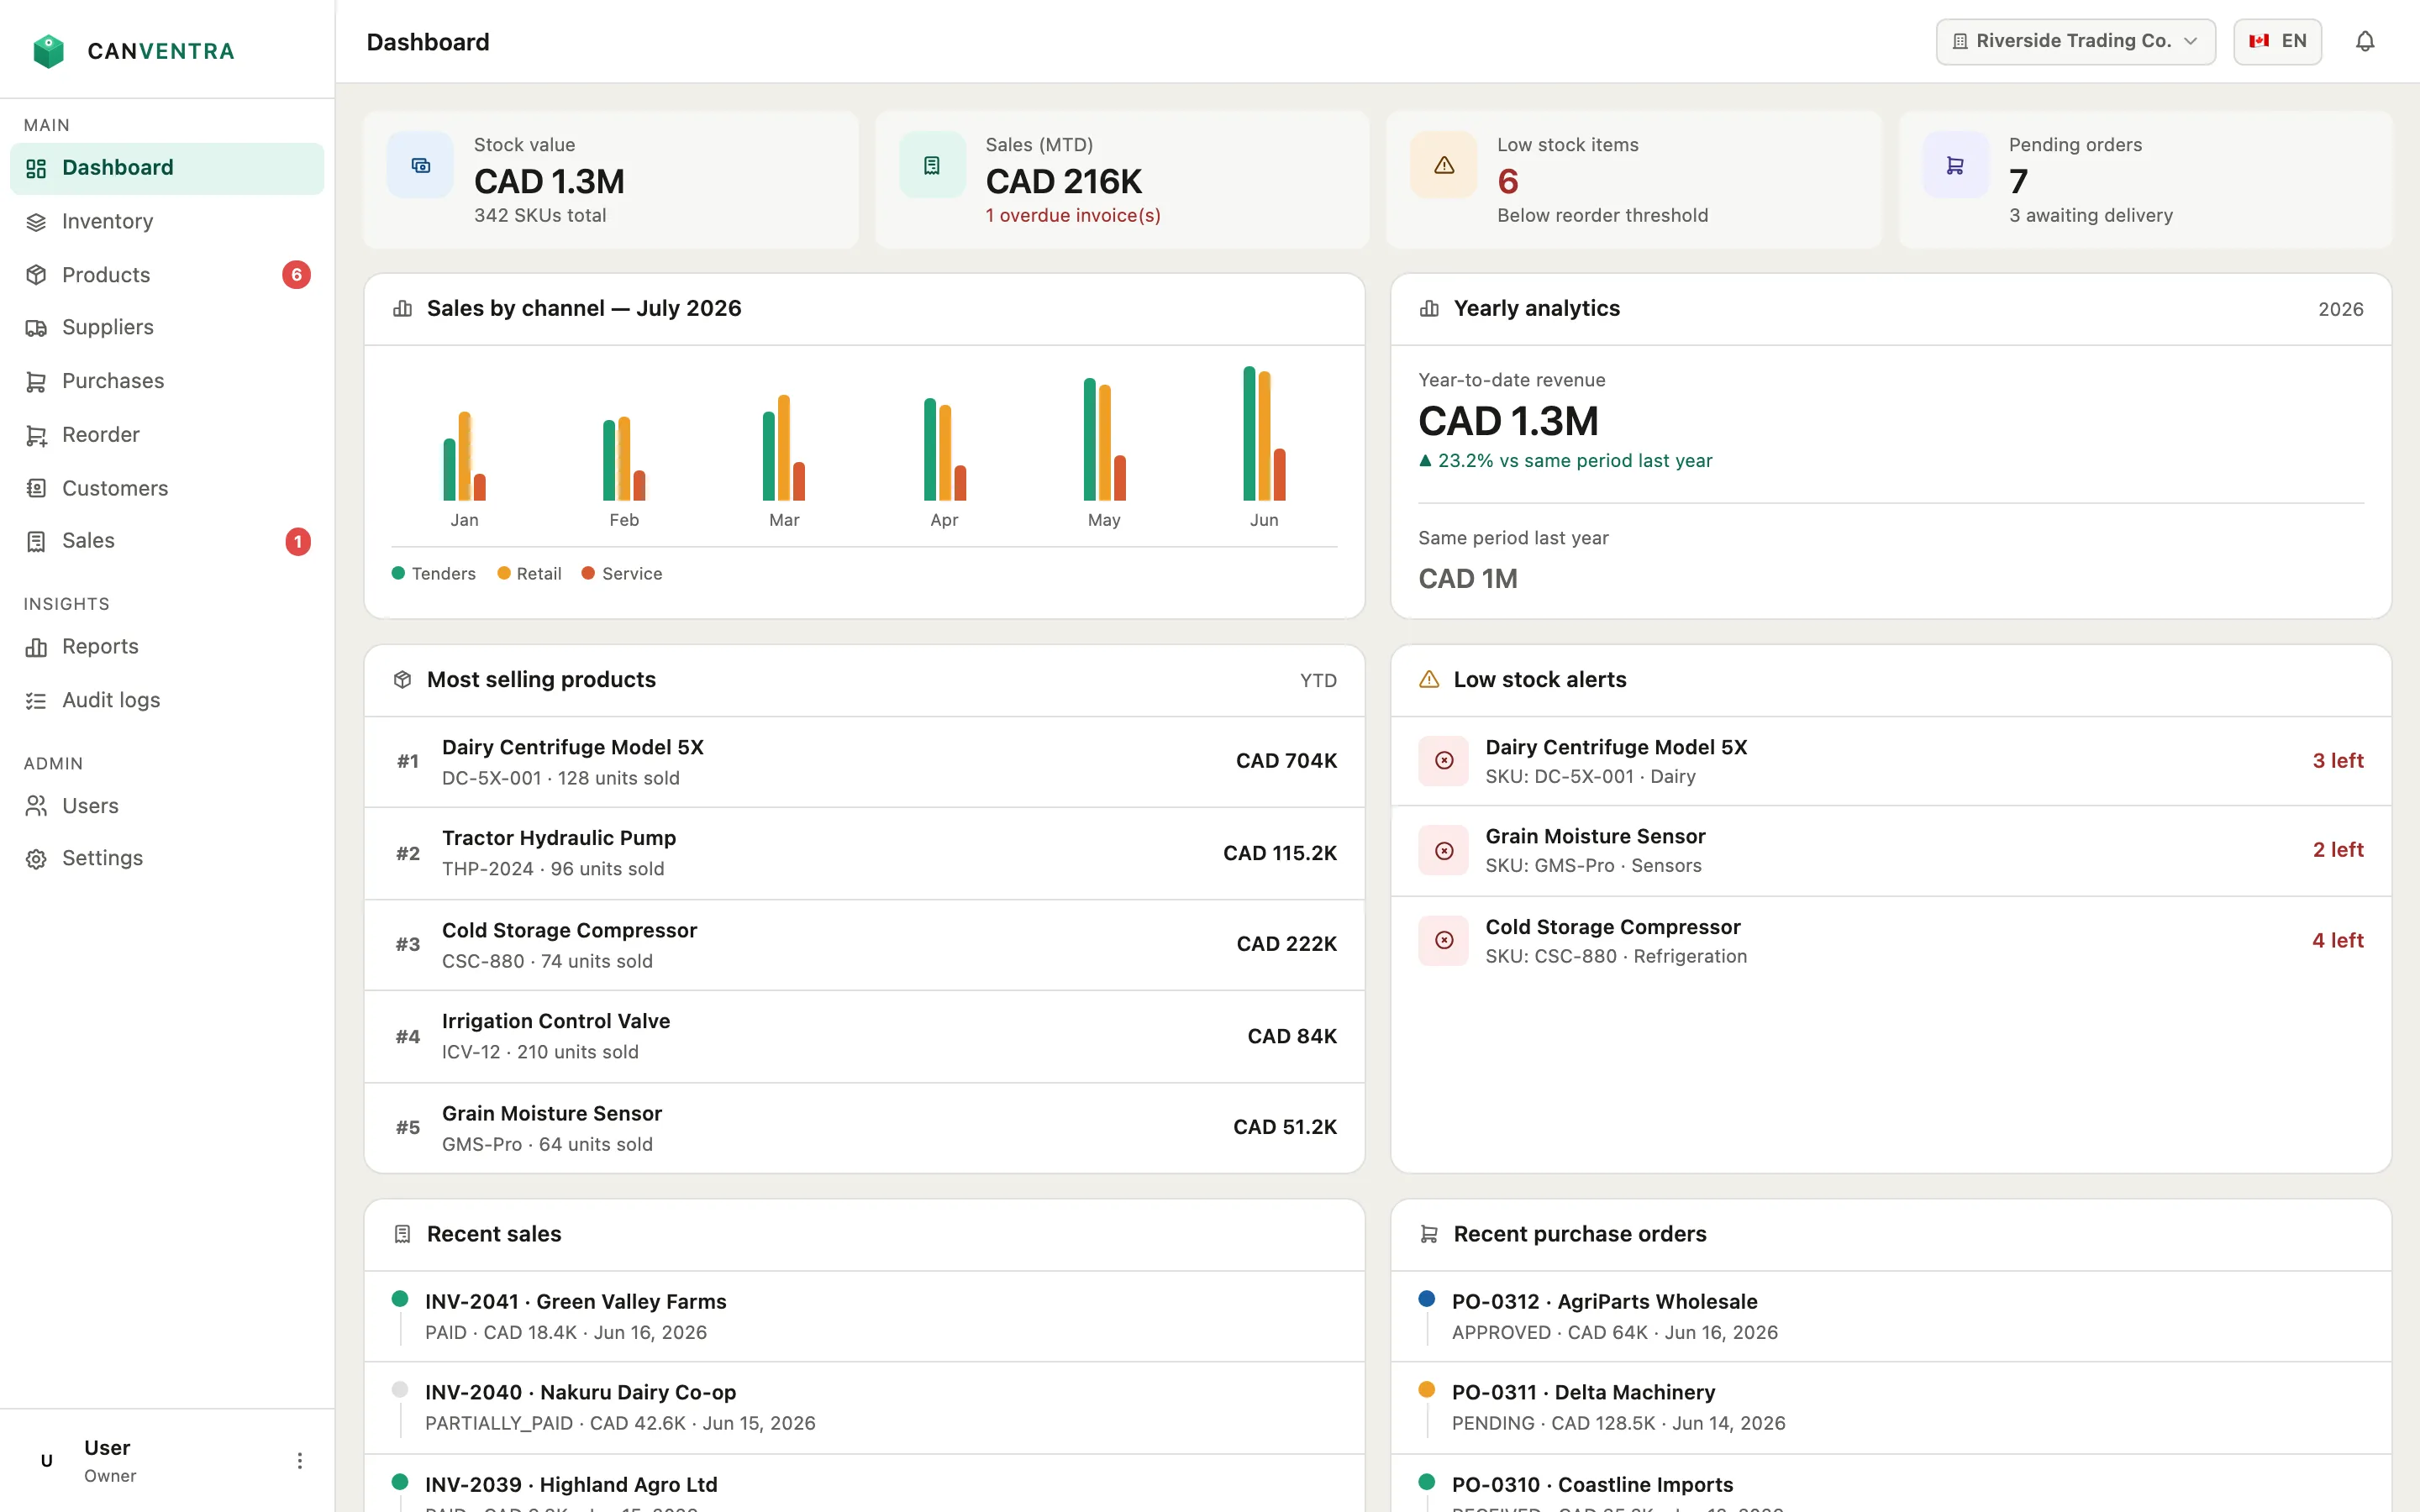Open notifications with the bell icon
This screenshot has width=2420, height=1512.
point(2364,41)
